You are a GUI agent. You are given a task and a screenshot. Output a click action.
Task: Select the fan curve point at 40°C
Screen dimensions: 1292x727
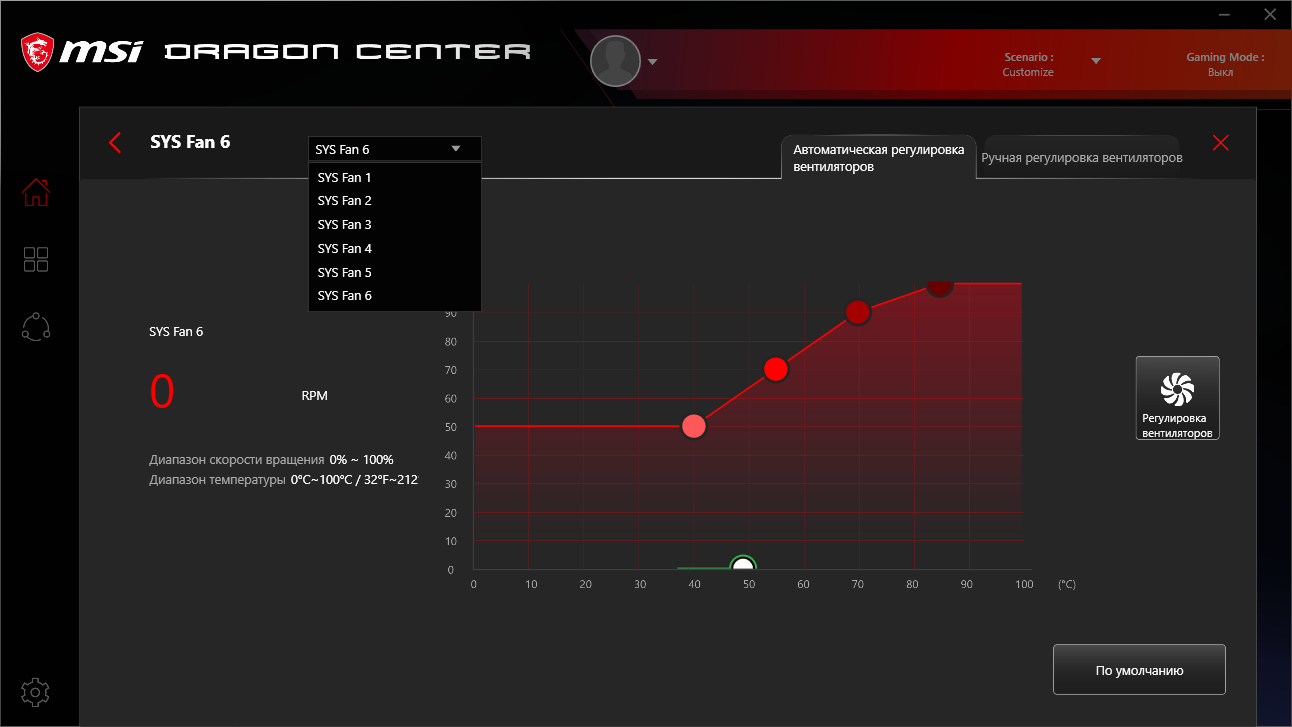click(694, 427)
